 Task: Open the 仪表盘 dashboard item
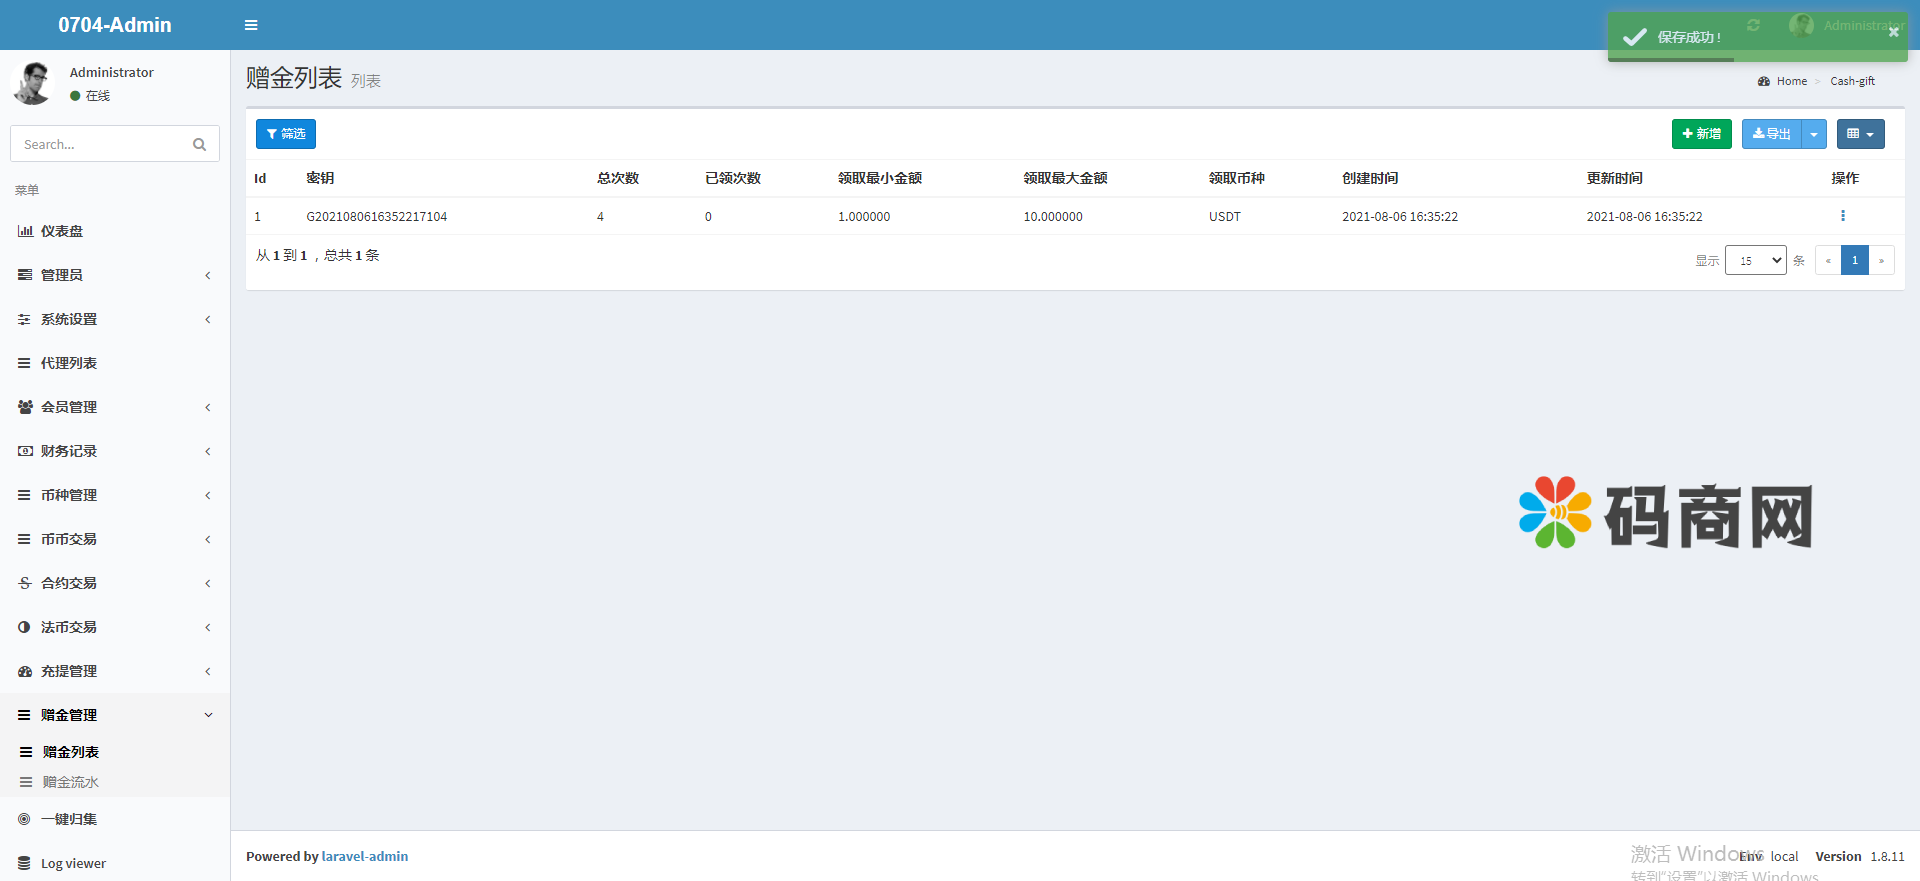pos(62,231)
